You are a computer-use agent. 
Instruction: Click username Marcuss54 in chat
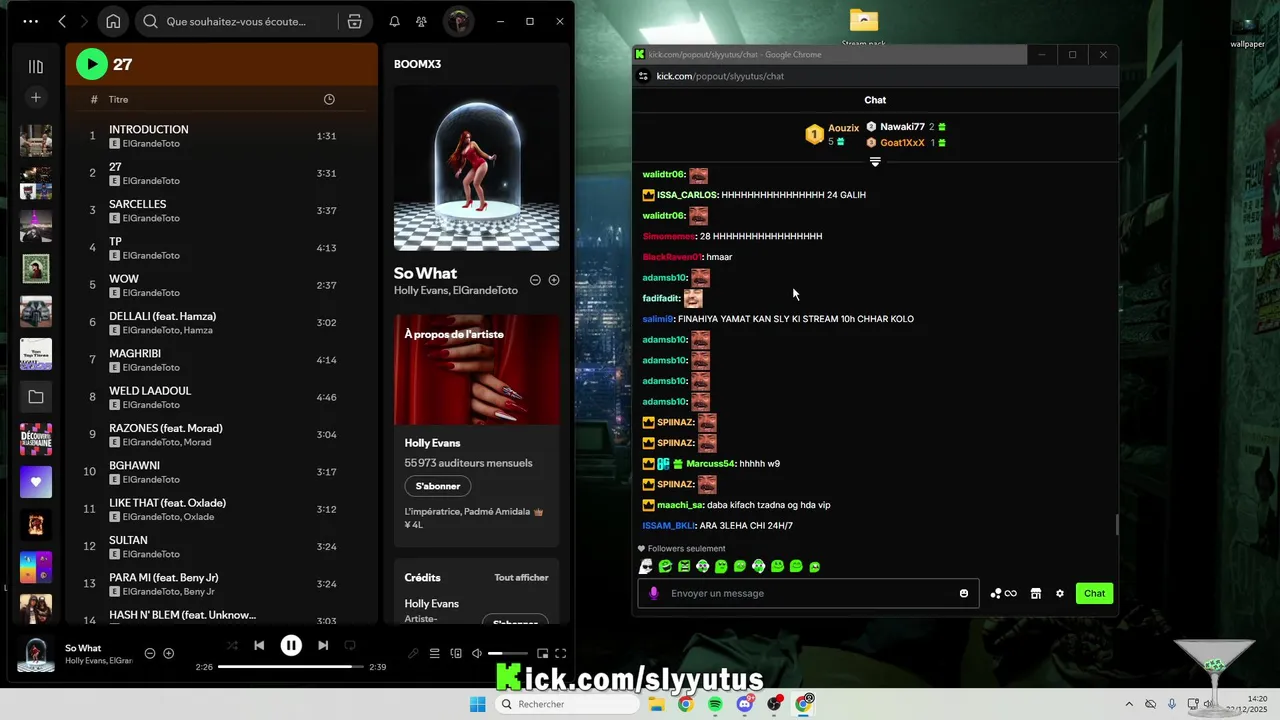coord(710,464)
